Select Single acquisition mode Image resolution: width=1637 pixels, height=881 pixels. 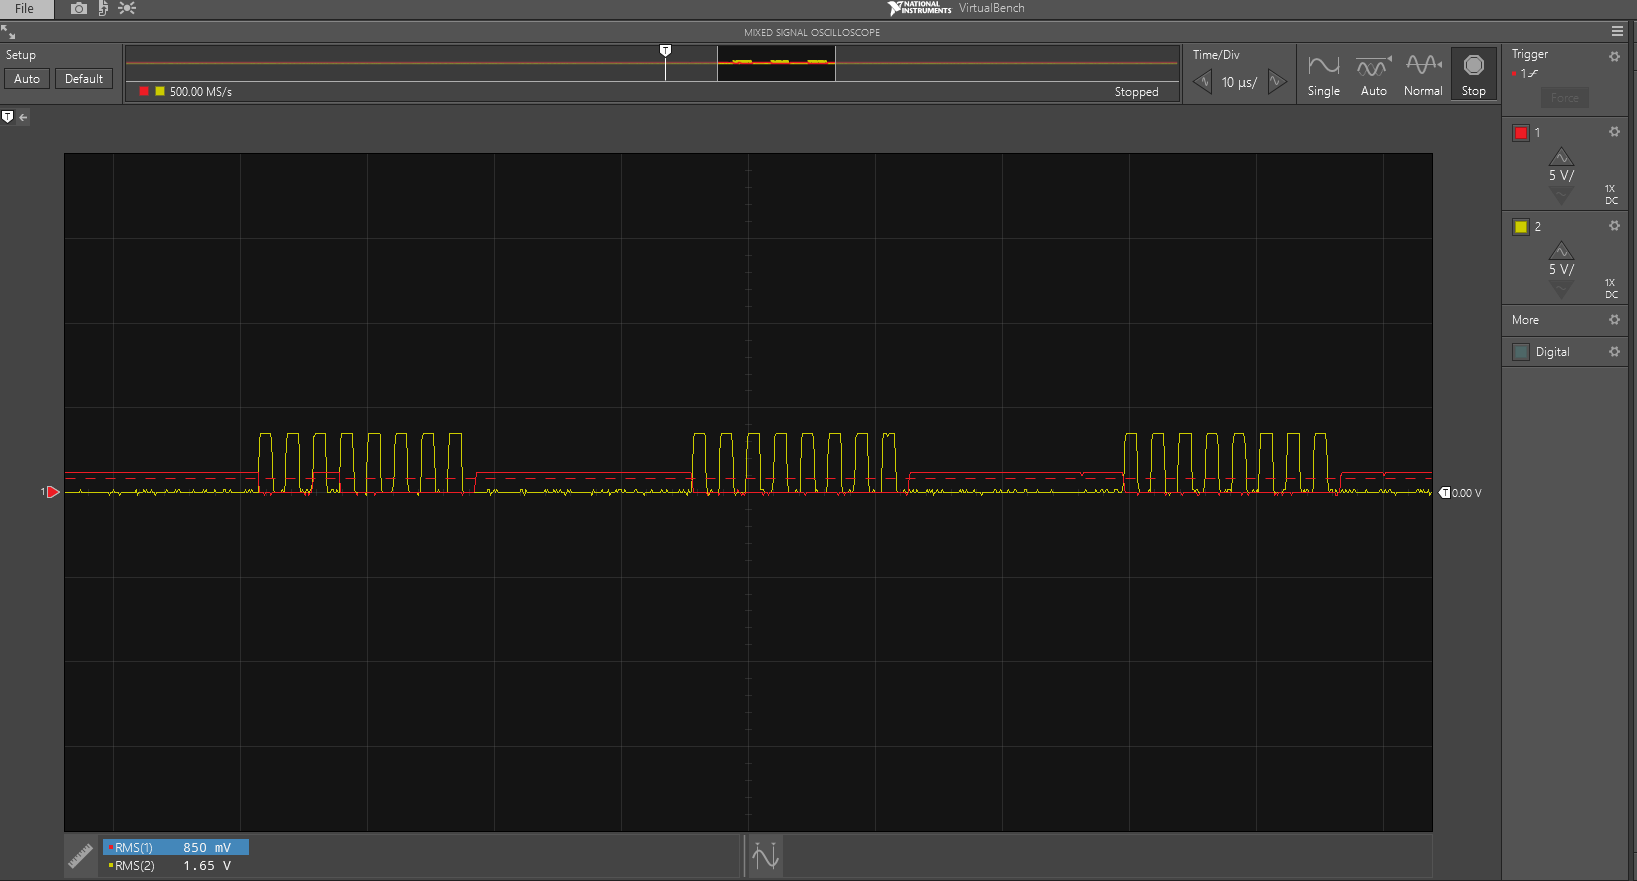point(1323,76)
